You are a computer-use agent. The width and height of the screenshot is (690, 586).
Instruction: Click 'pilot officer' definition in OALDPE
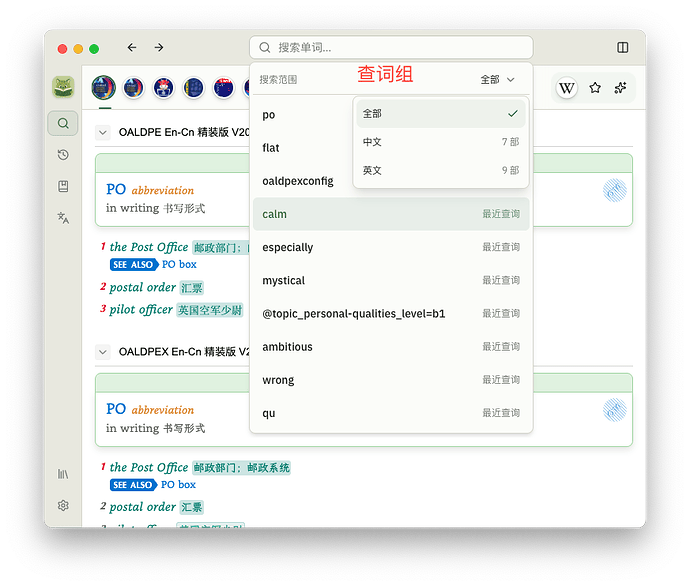pyautogui.click(x=141, y=310)
